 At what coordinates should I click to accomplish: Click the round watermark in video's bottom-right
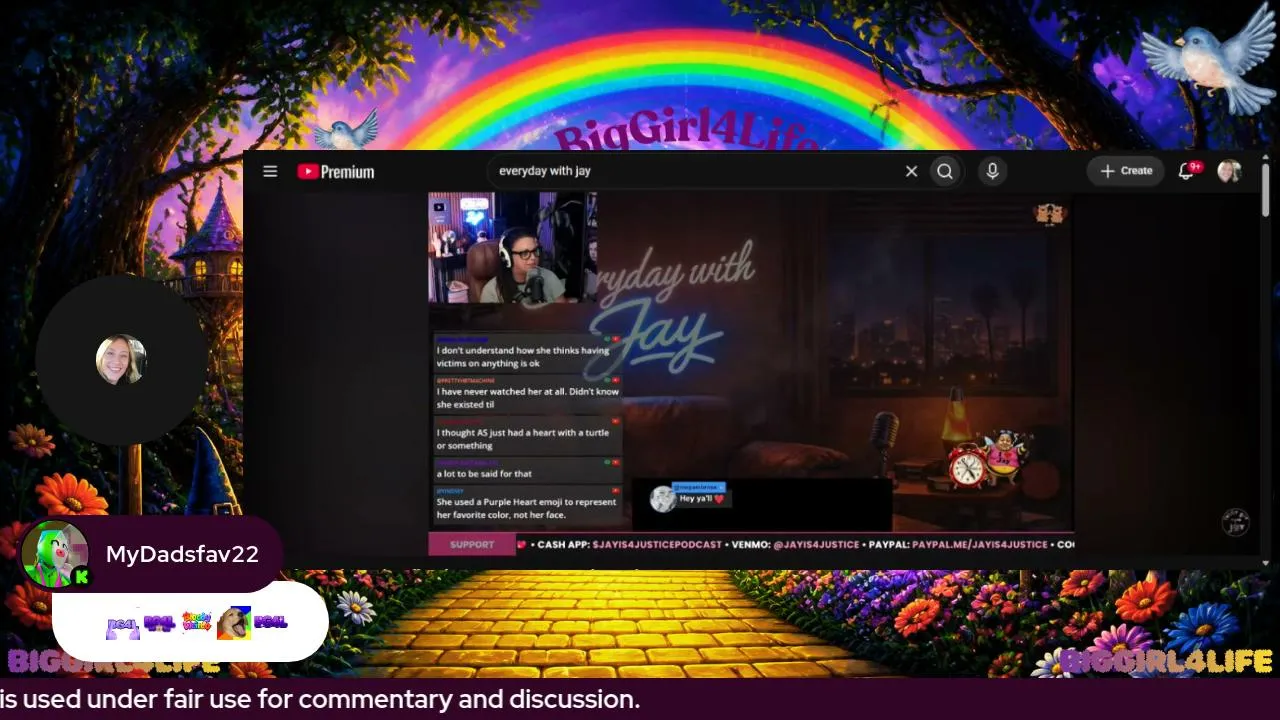[x=1236, y=522]
